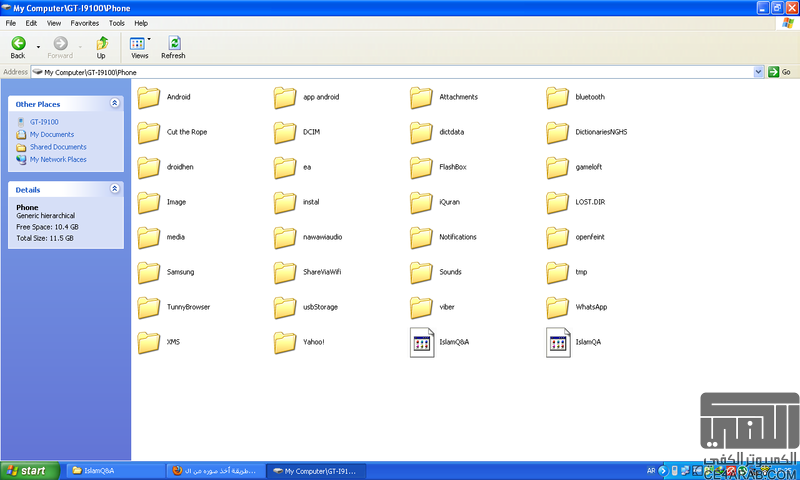
Task: Click the Refresh toolbar icon
Action: click(x=174, y=43)
